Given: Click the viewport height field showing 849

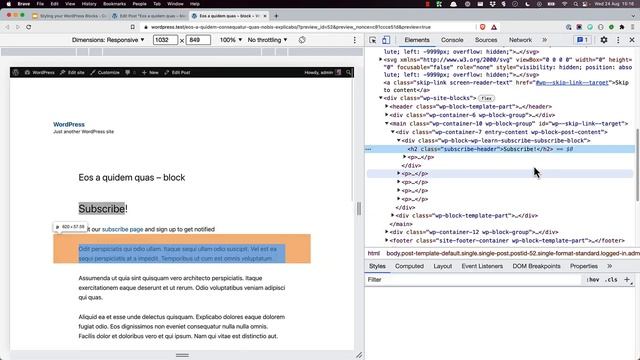Looking at the screenshot, I should click(x=198, y=40).
